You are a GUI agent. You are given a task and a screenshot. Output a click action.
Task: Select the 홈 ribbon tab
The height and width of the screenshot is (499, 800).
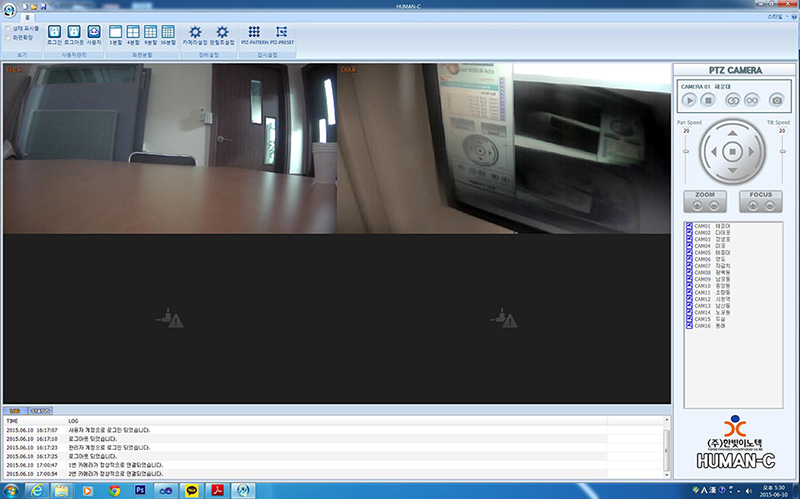pyautogui.click(x=27, y=18)
